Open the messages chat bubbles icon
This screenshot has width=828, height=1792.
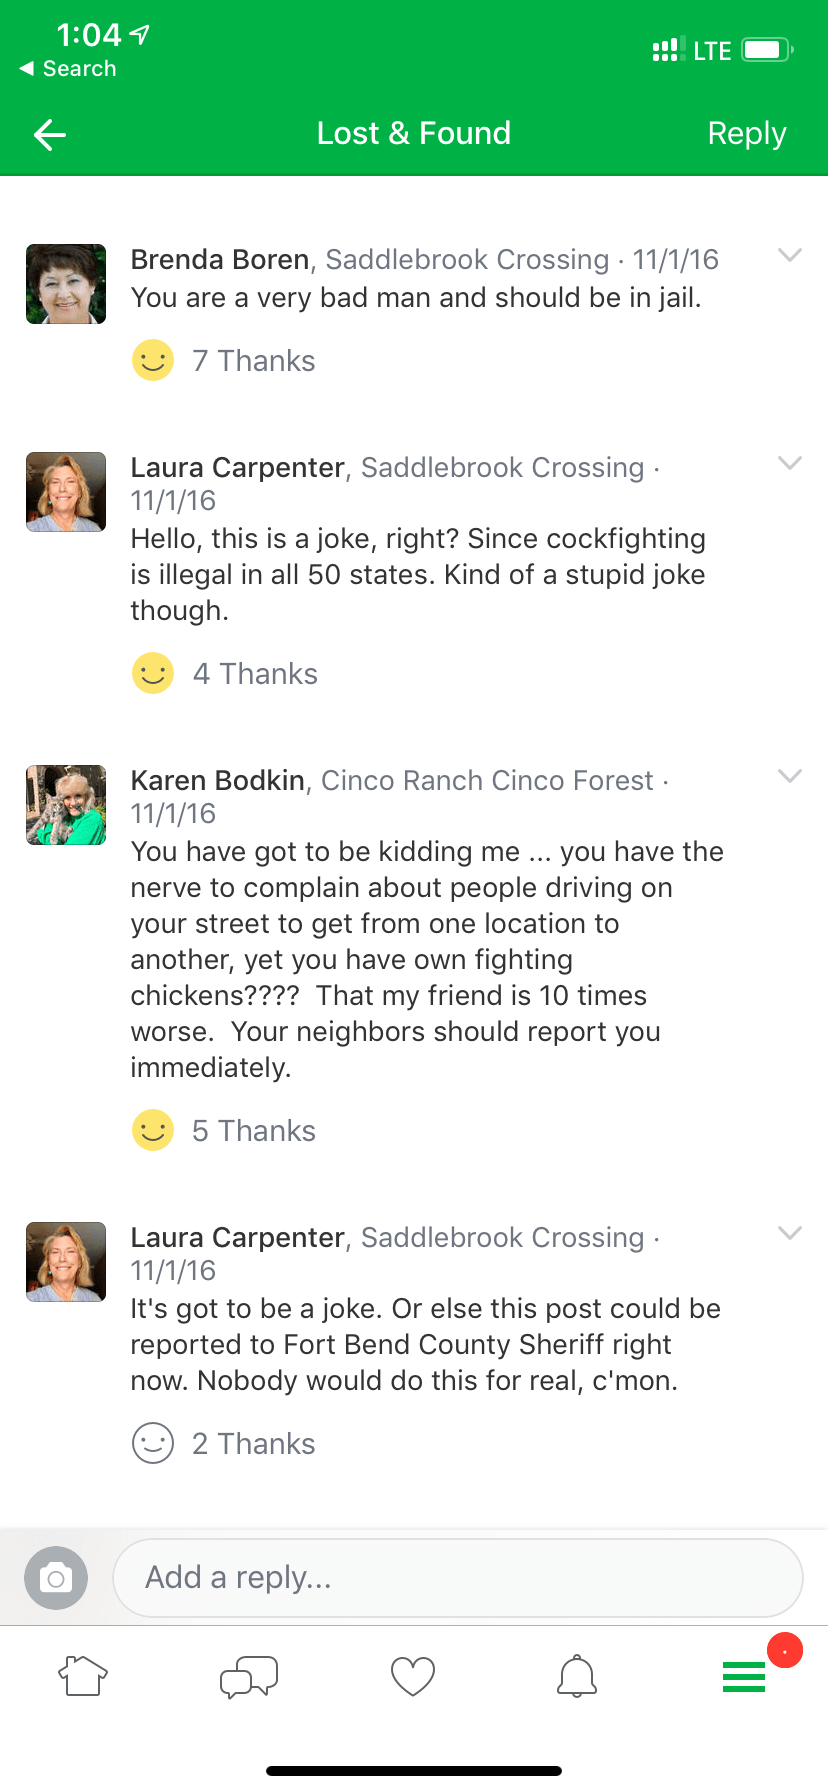pos(248,1676)
